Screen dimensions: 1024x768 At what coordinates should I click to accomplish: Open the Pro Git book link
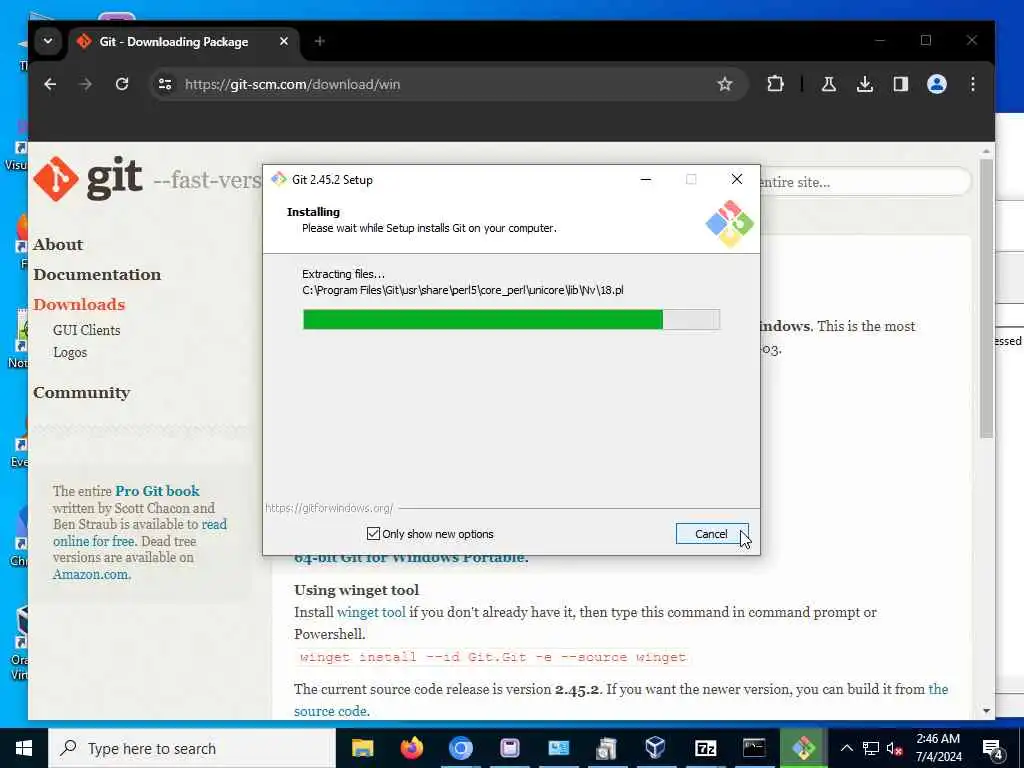pyautogui.click(x=157, y=491)
